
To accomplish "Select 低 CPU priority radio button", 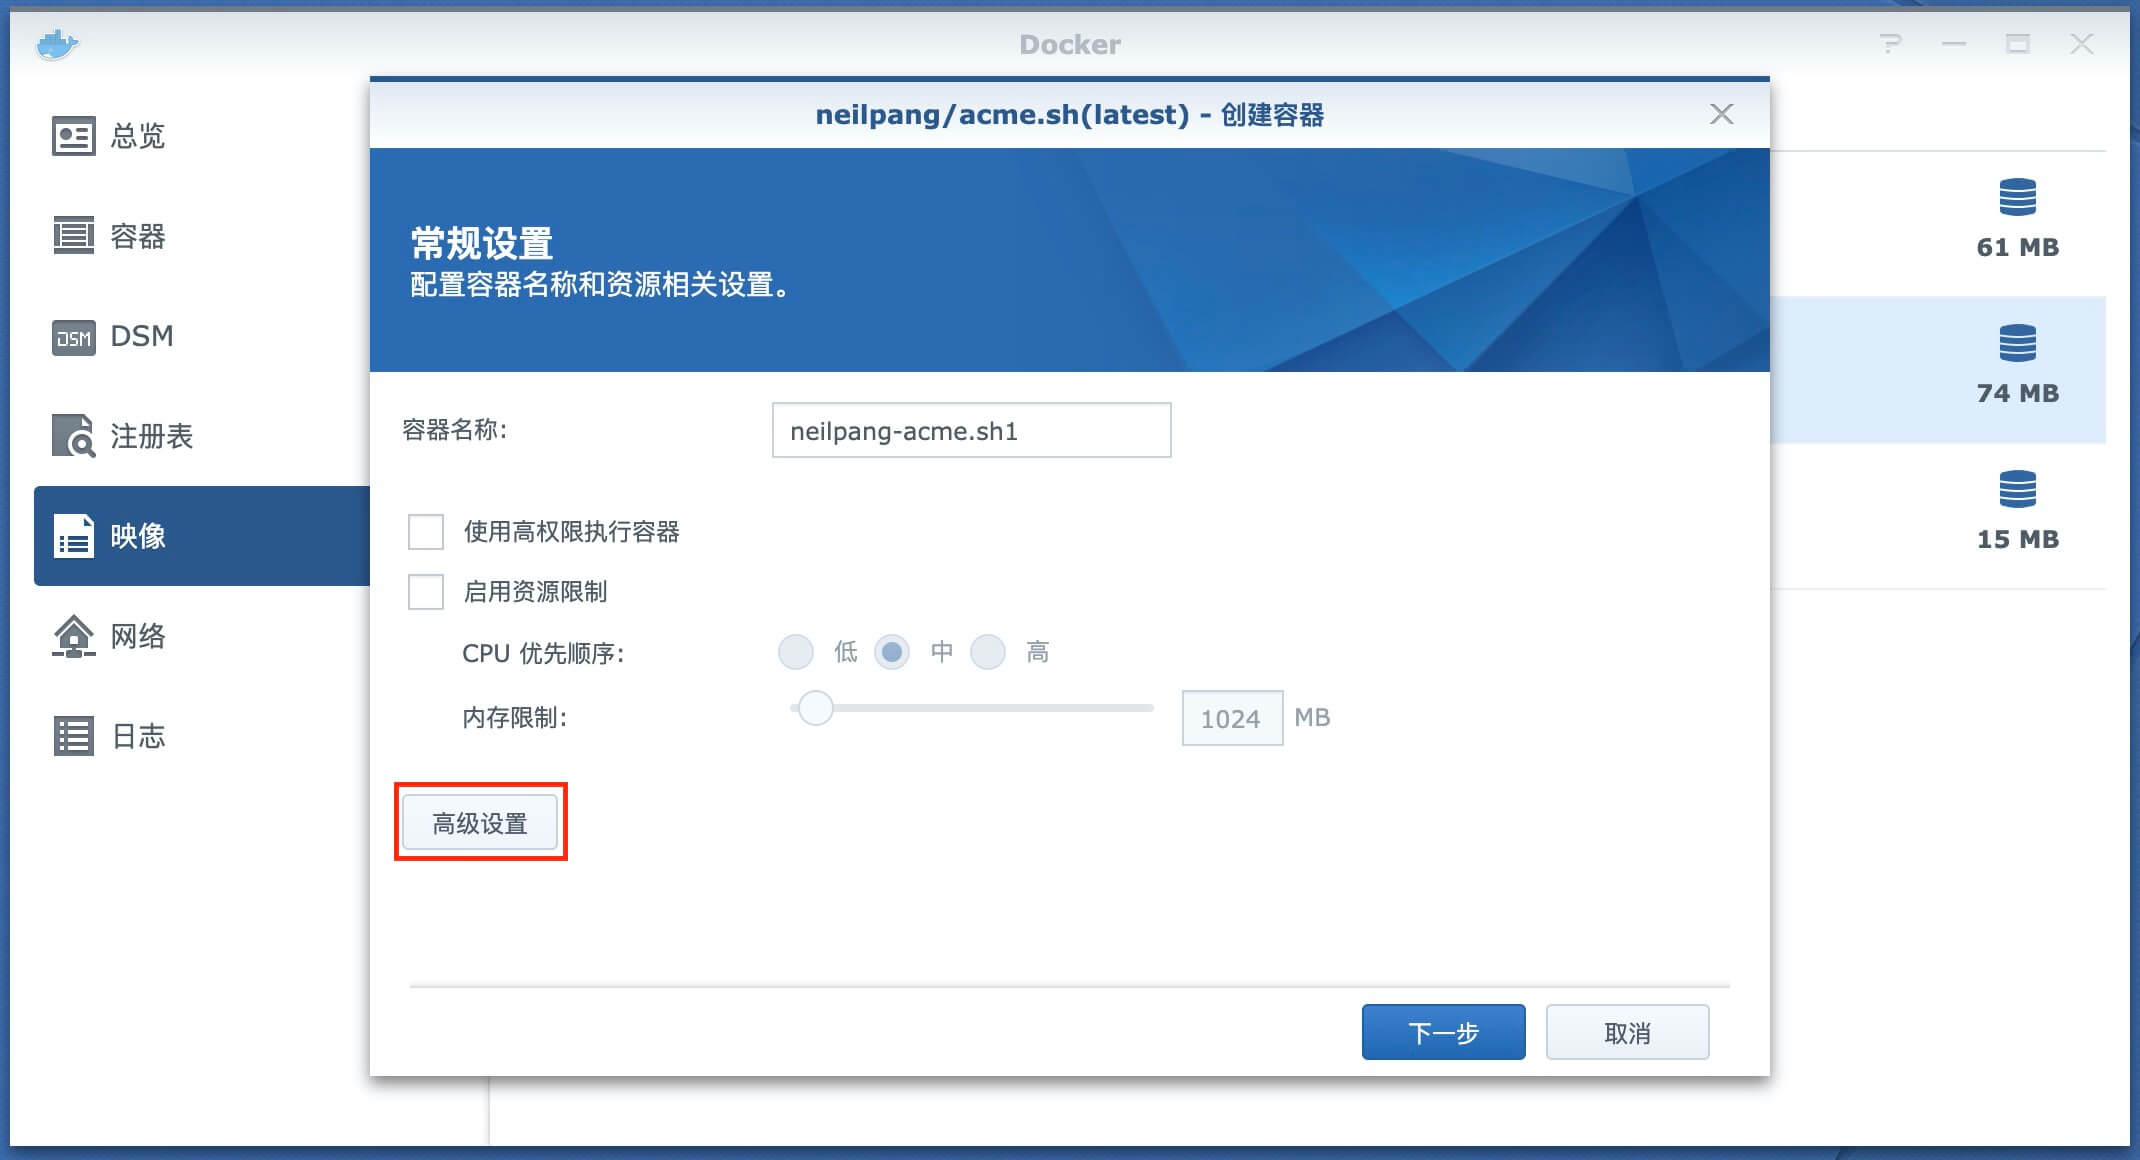I will (796, 652).
